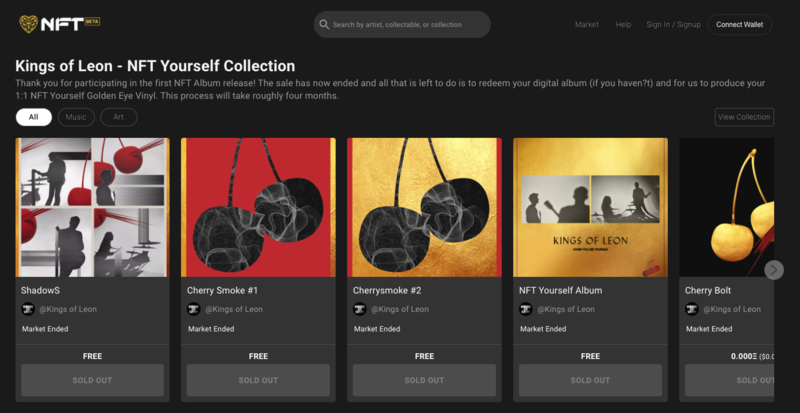This screenshot has height=413, width=800.
Task: Open the Help nav item
Action: click(623, 24)
